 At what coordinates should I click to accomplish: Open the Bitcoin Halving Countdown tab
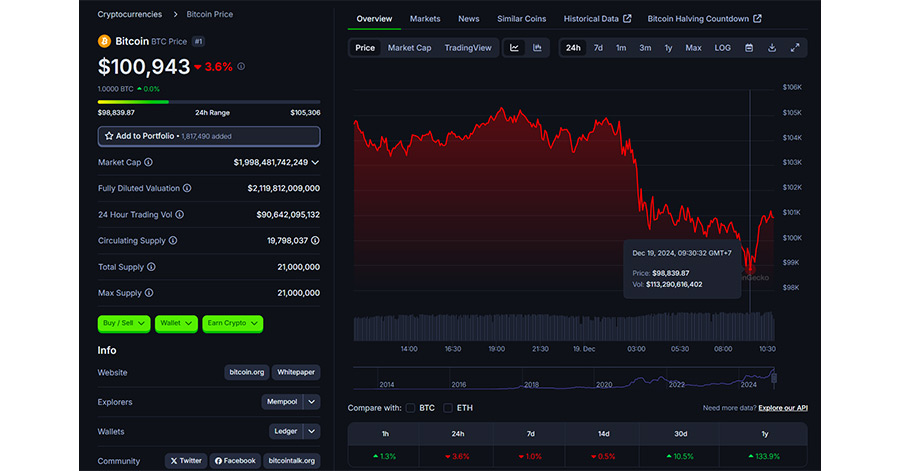[704, 18]
